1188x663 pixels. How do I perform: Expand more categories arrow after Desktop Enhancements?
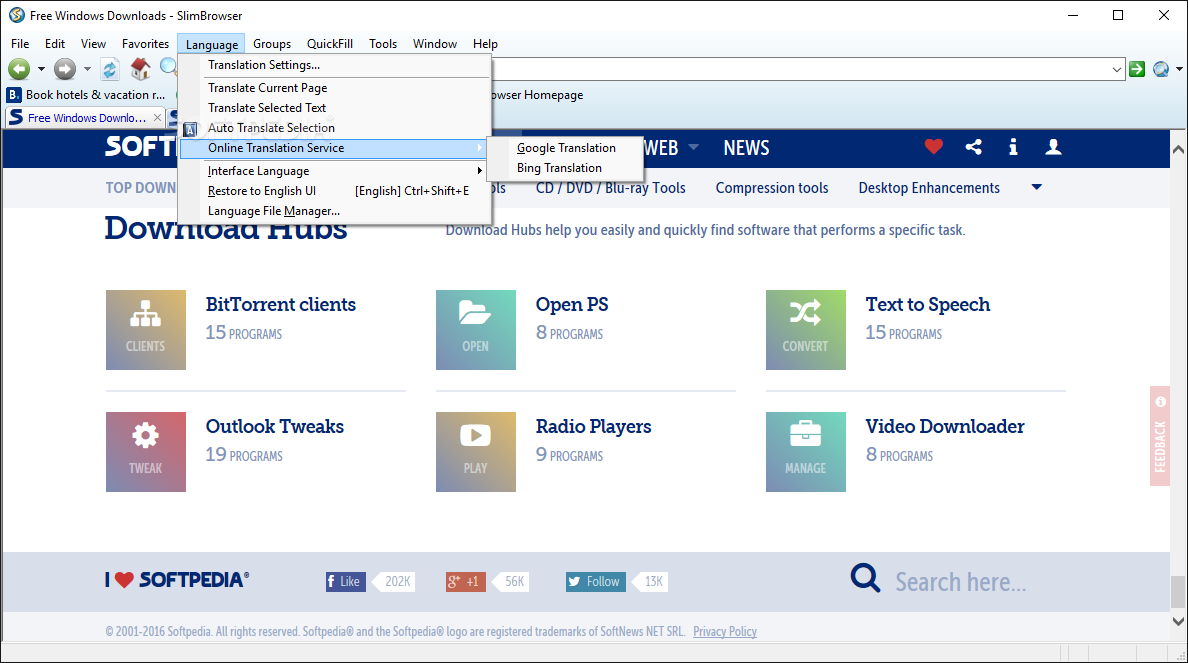pos(1036,187)
